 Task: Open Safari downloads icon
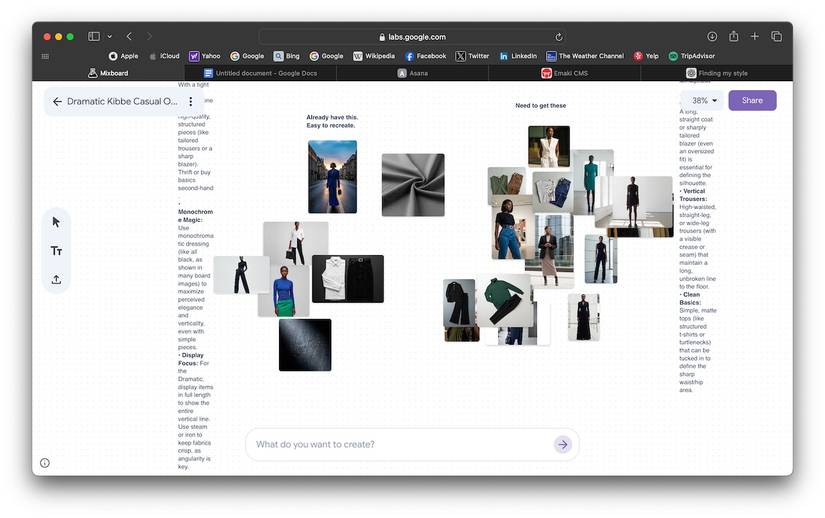tap(712, 36)
